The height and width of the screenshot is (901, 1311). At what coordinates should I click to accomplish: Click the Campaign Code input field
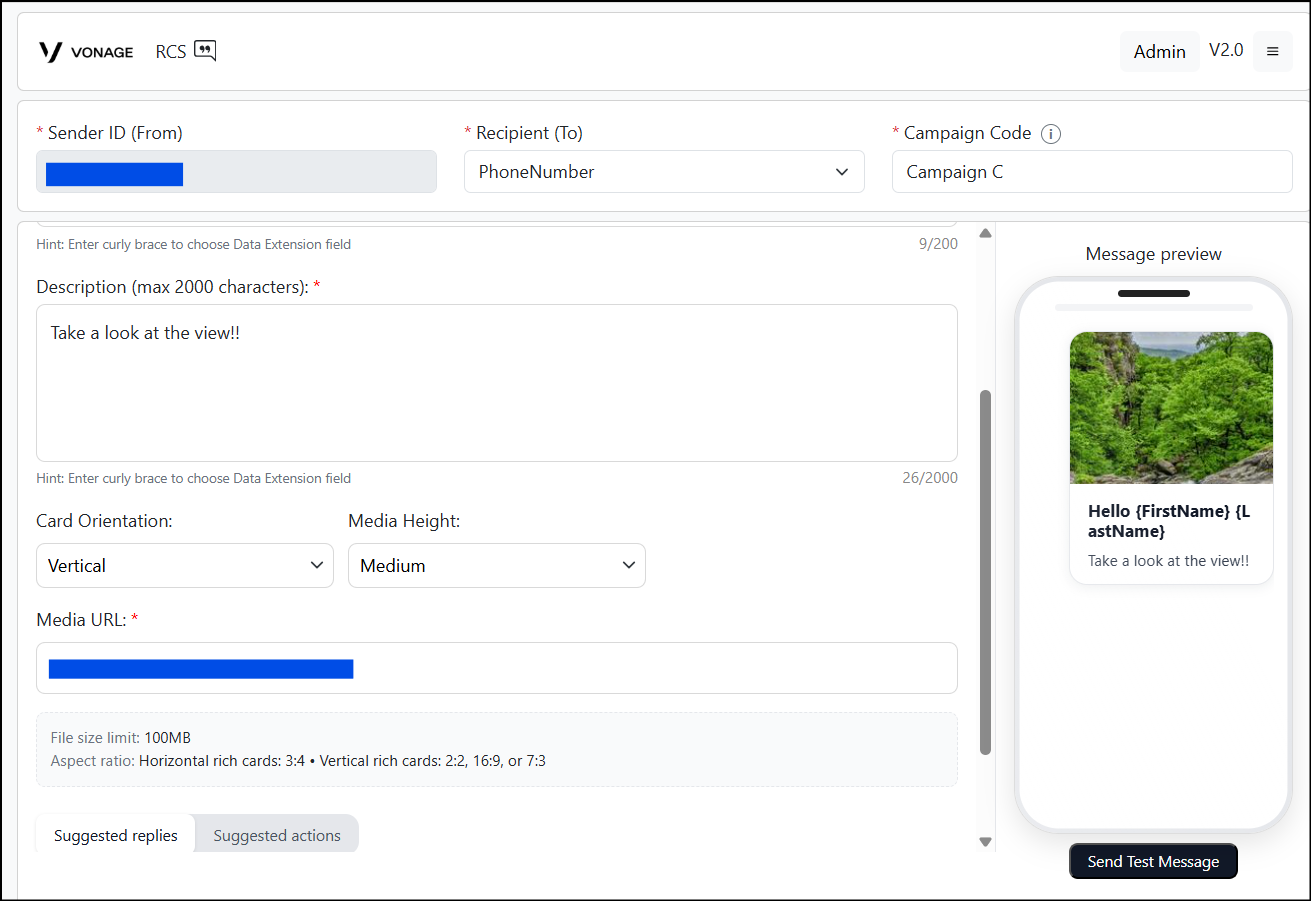1092,172
